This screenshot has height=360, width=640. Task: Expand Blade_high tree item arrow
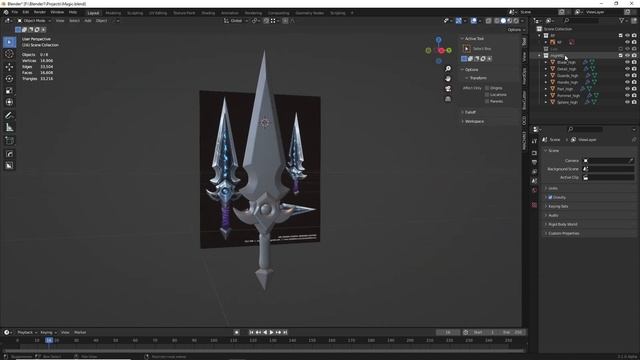[546, 62]
